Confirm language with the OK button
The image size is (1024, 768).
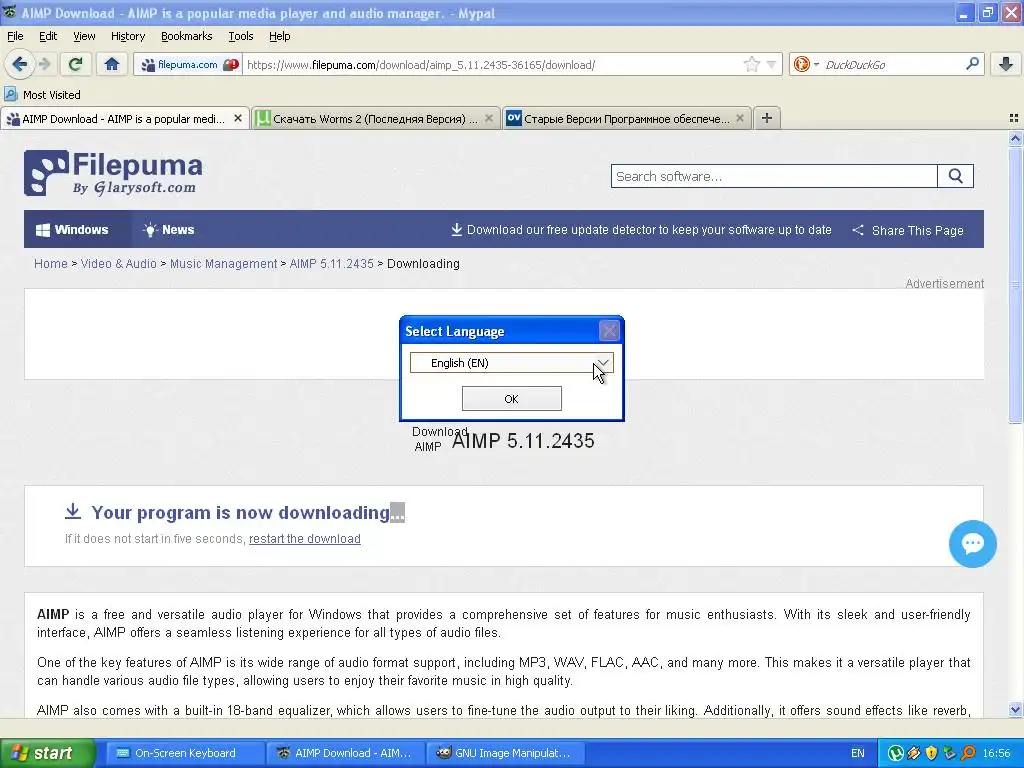(511, 399)
